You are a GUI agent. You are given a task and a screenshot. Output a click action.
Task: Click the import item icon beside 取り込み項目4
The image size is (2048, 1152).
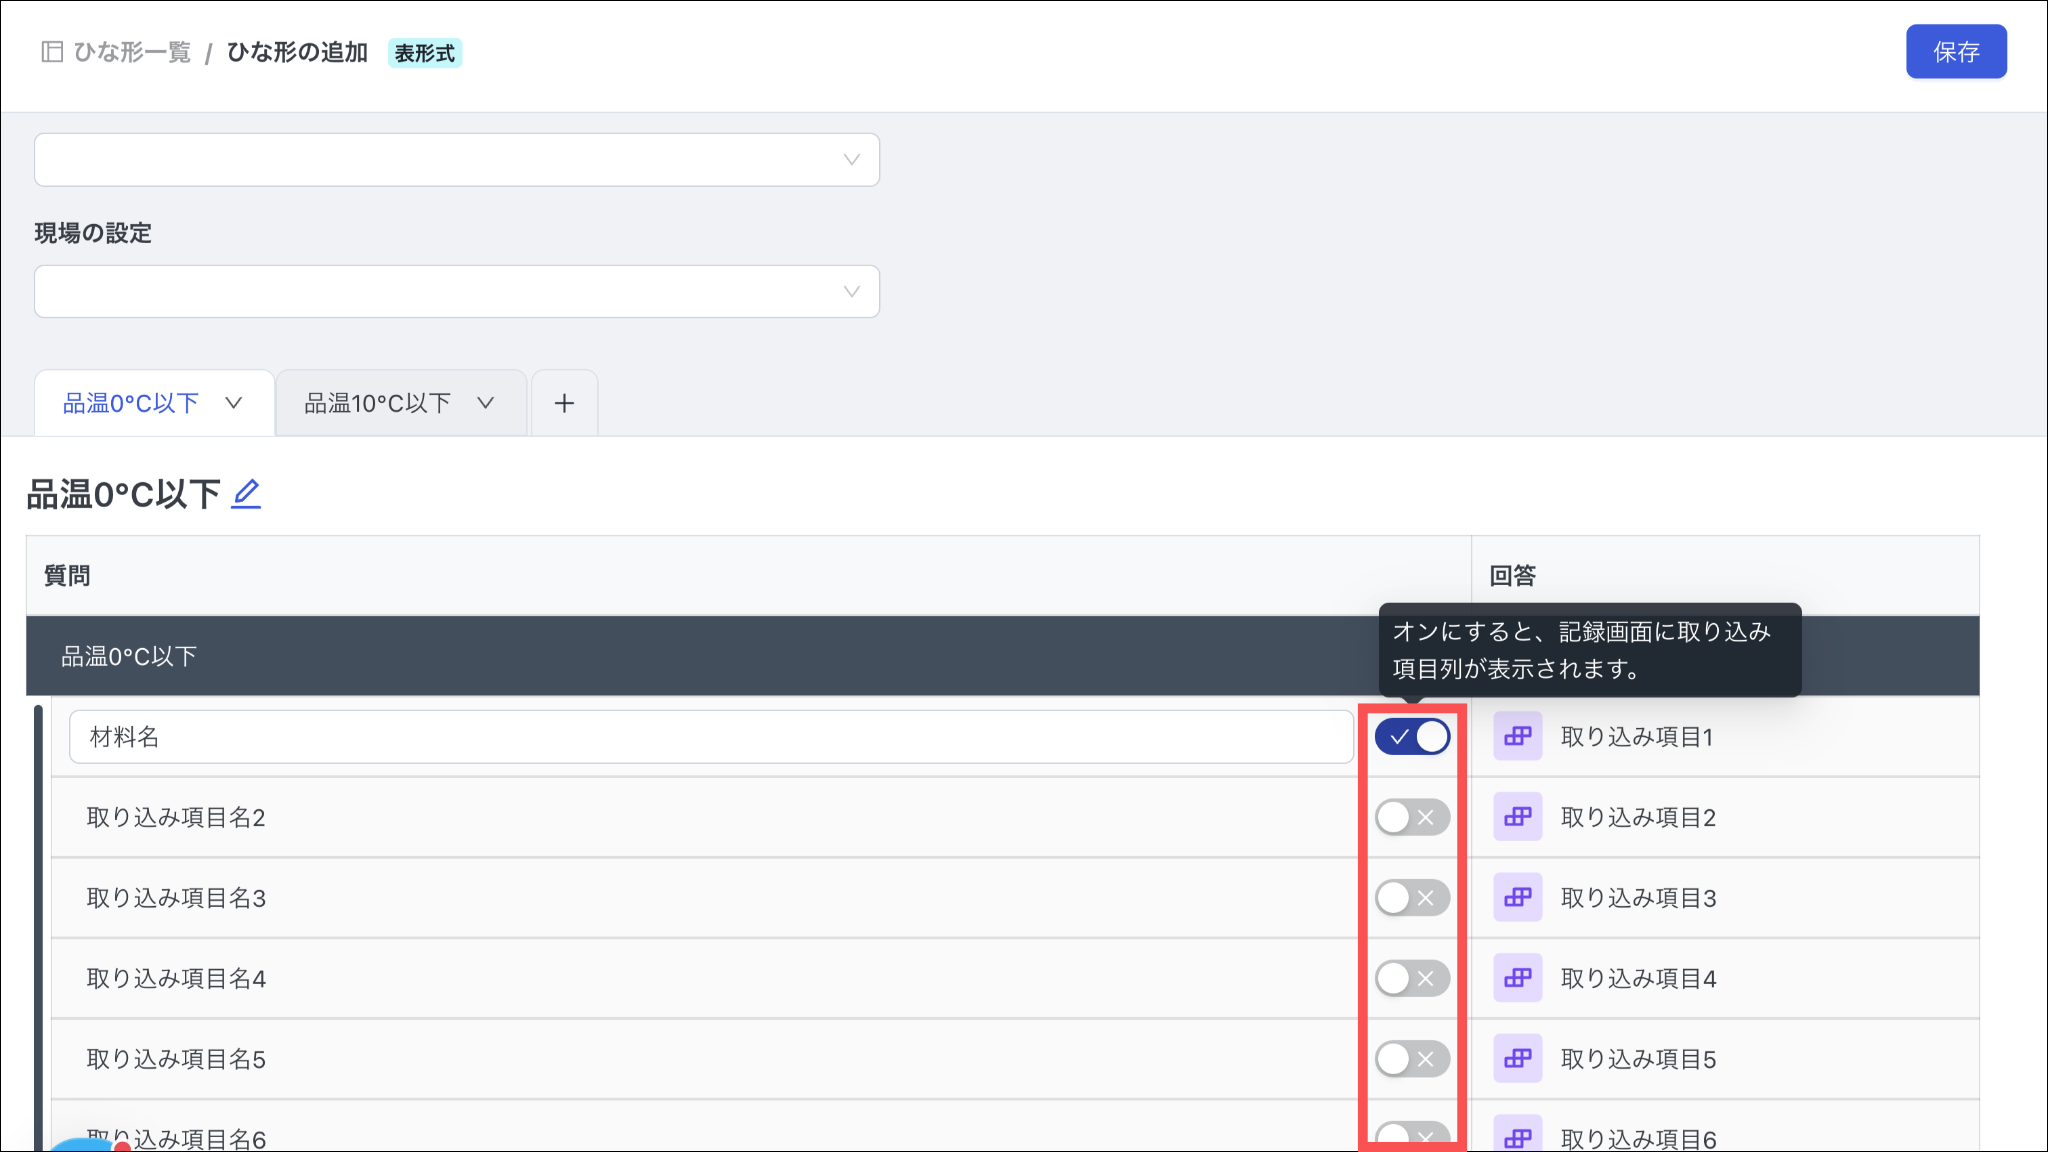pos(1517,978)
